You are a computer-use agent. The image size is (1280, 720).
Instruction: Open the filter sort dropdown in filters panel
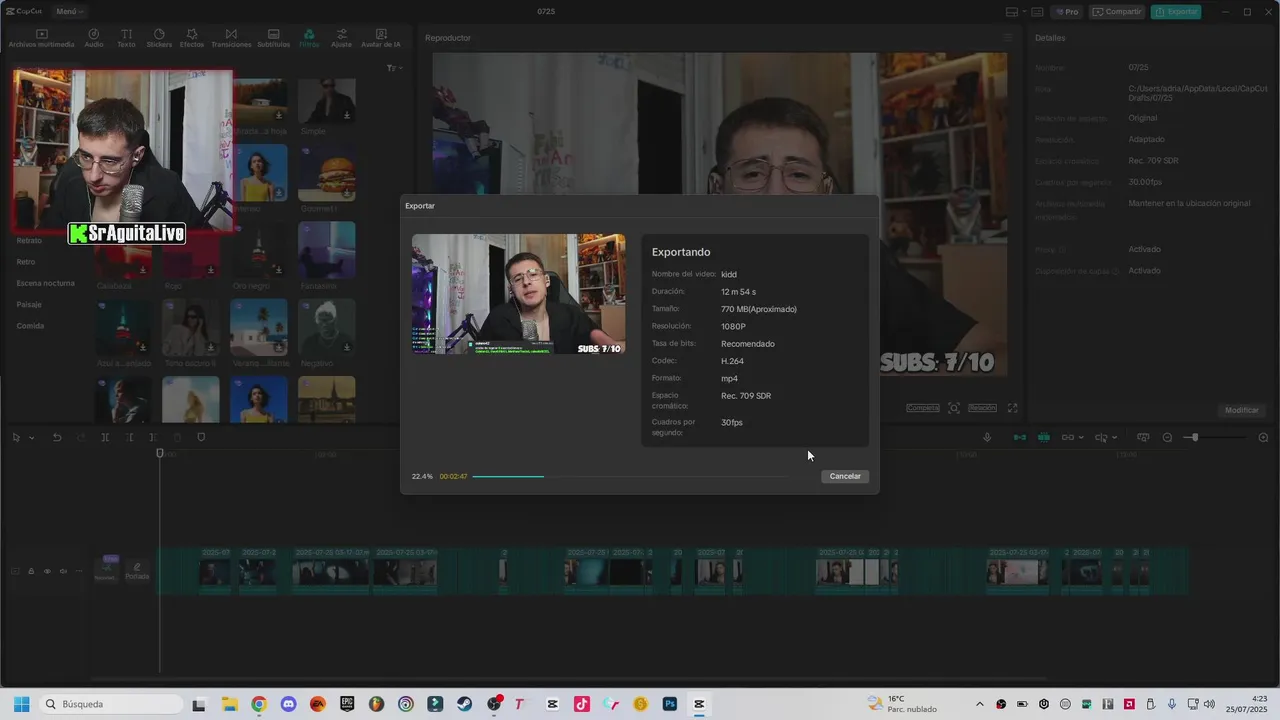point(394,68)
